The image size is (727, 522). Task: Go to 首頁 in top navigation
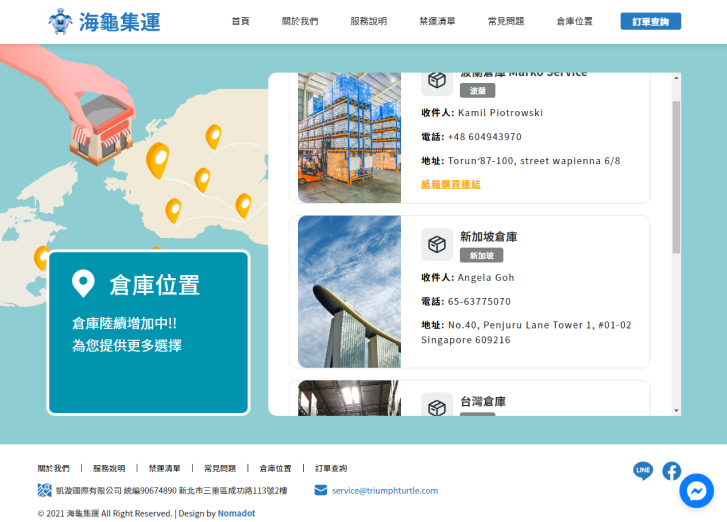tap(240, 21)
